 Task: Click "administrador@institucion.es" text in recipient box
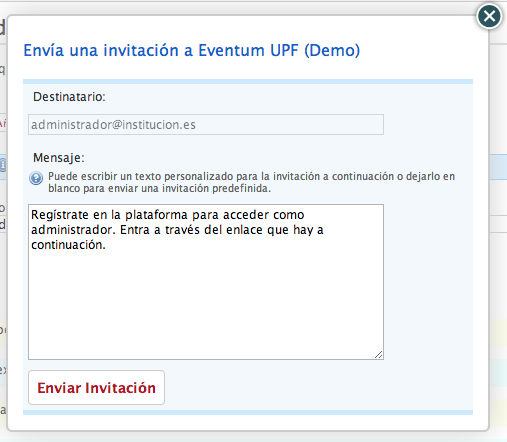(x=113, y=125)
